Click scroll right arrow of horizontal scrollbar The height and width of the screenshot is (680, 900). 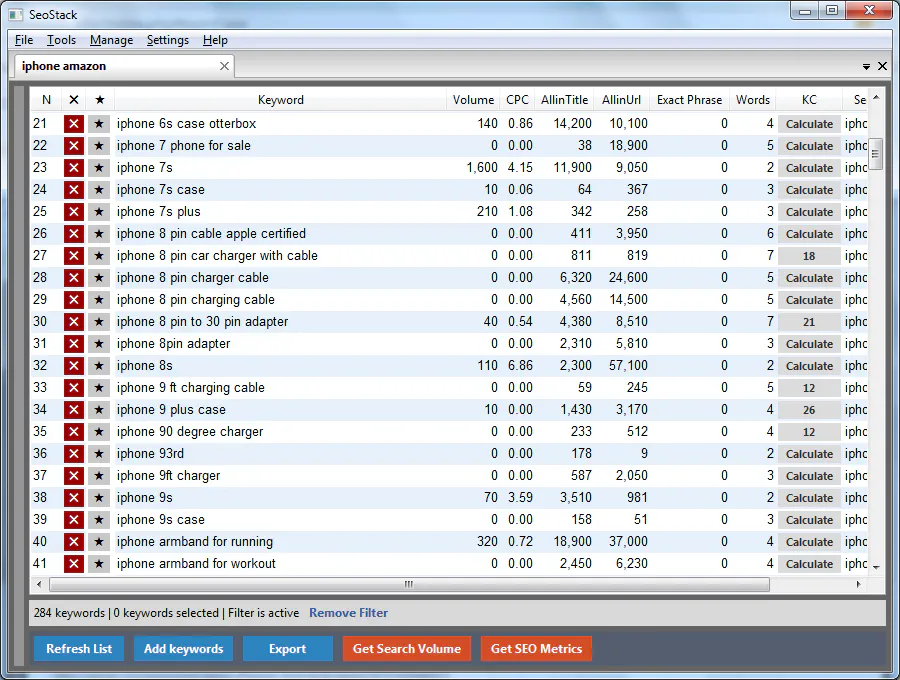tap(859, 584)
